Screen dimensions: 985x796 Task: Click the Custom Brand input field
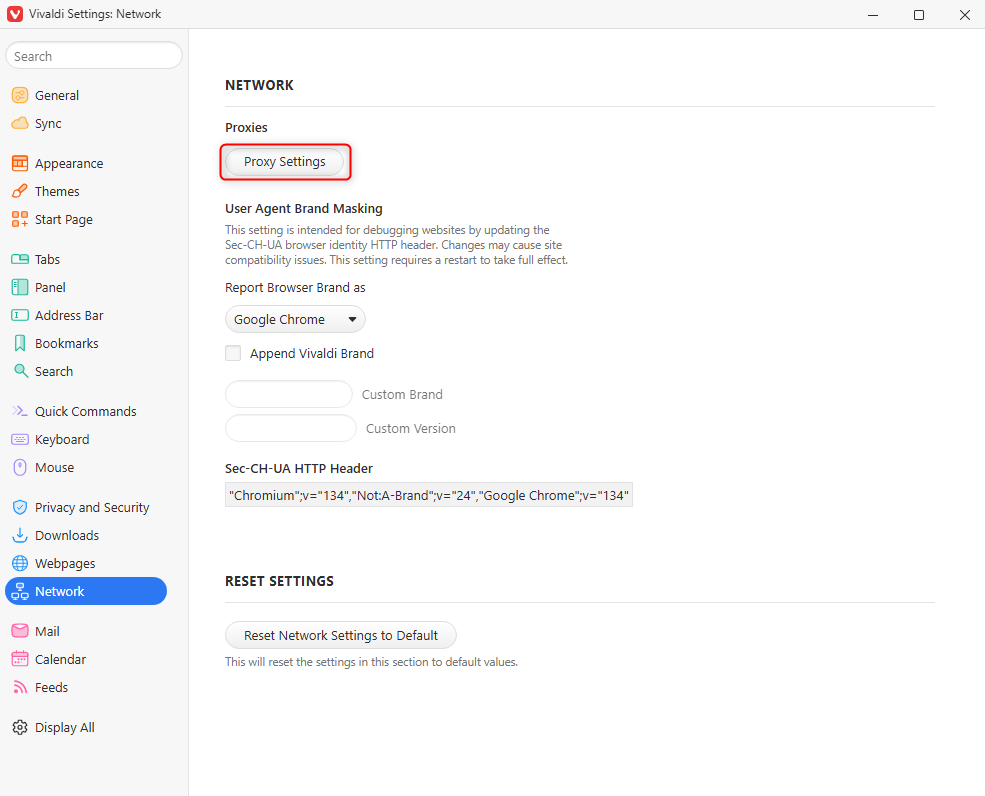click(x=289, y=395)
